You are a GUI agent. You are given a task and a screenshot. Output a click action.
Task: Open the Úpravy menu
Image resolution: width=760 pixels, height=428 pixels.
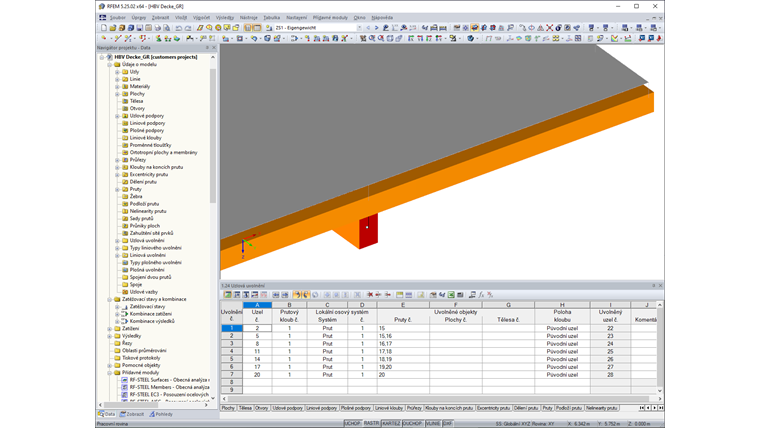point(139,17)
